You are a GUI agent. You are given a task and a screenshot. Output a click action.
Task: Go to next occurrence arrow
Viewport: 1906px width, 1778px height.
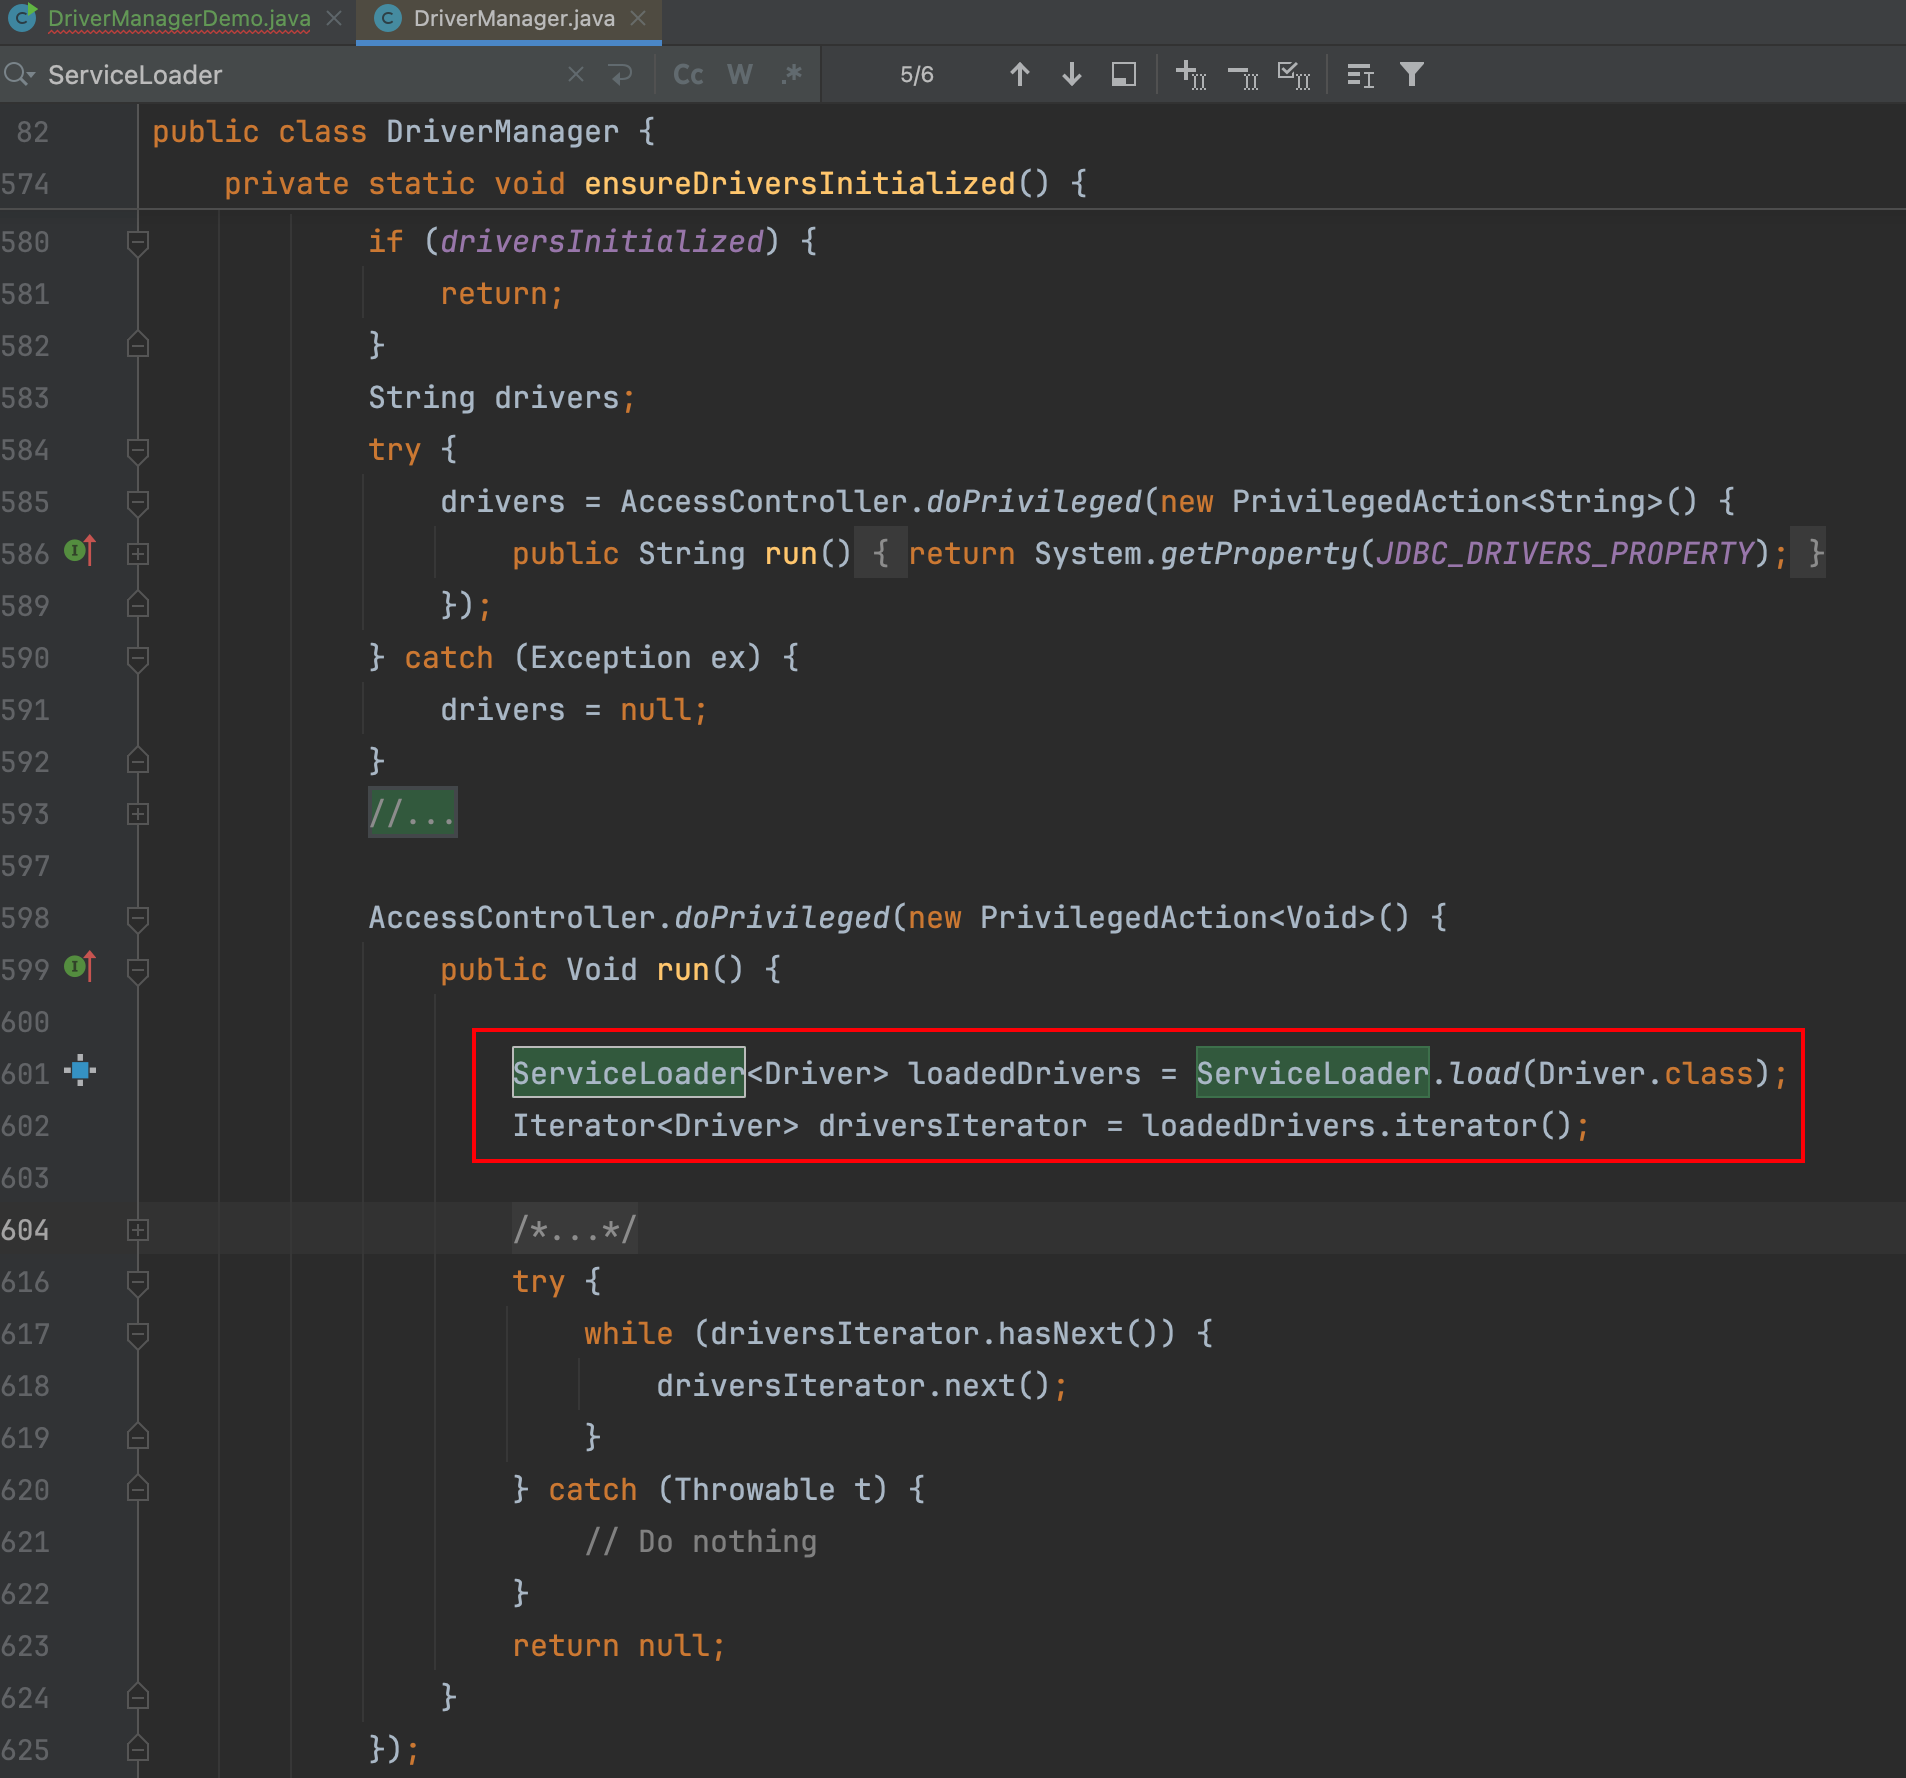pos(1071,75)
